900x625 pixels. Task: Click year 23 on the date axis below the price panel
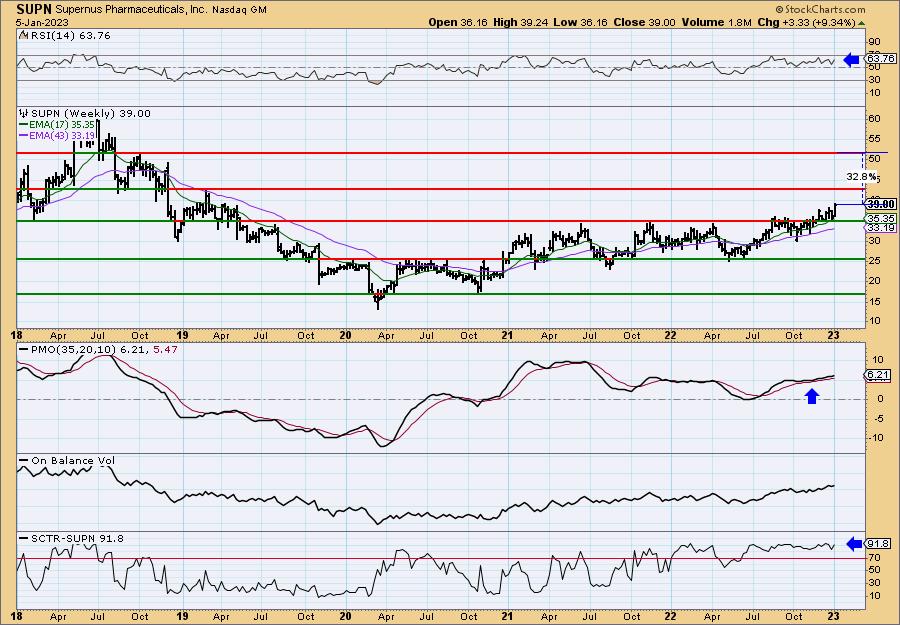(x=835, y=336)
